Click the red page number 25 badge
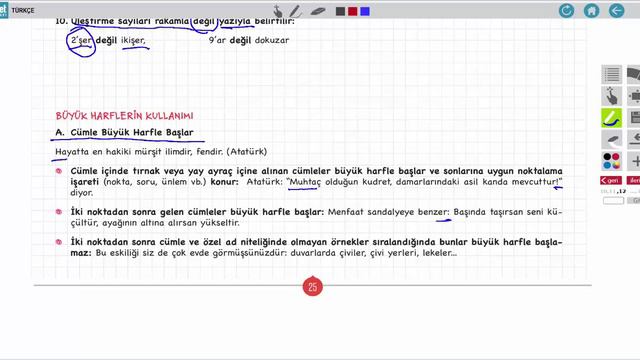 pyautogui.click(x=313, y=287)
